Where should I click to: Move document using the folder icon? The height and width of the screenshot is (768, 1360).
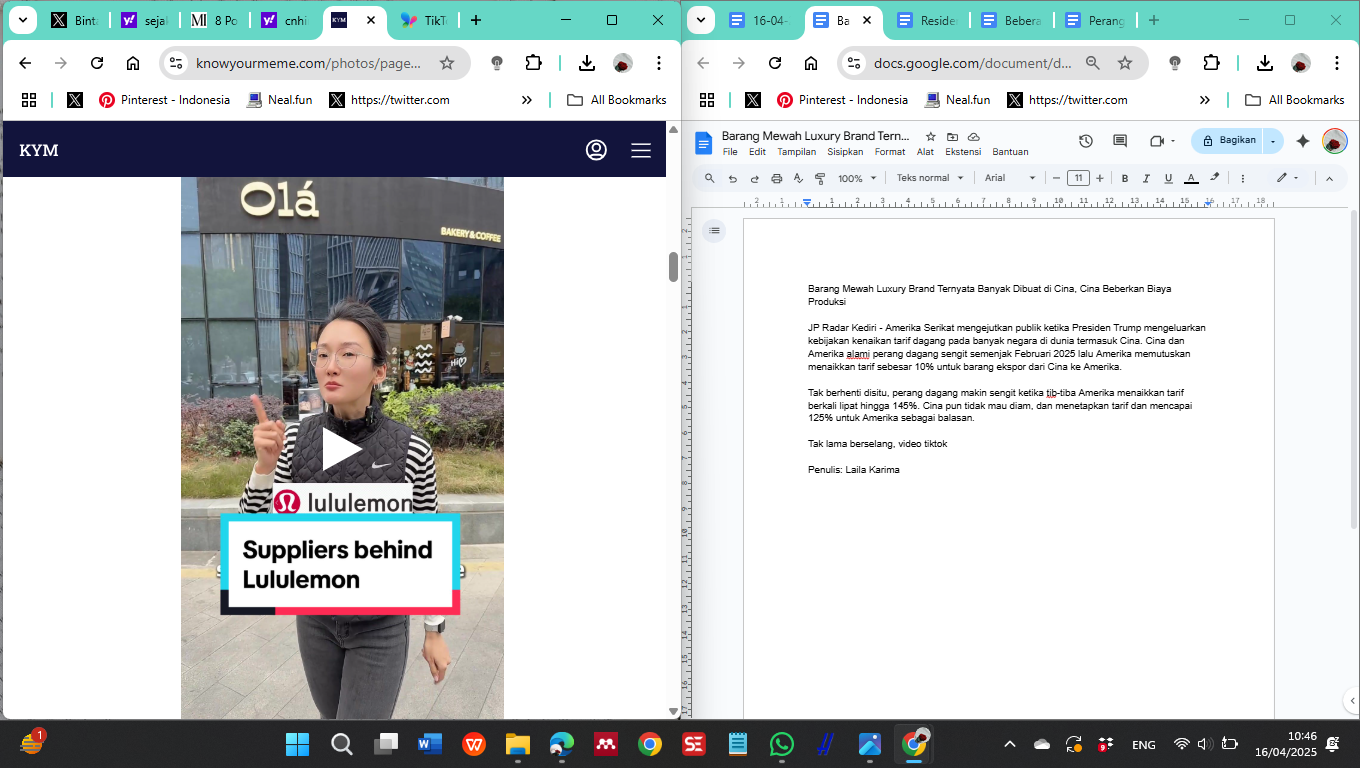pyautogui.click(x=952, y=136)
